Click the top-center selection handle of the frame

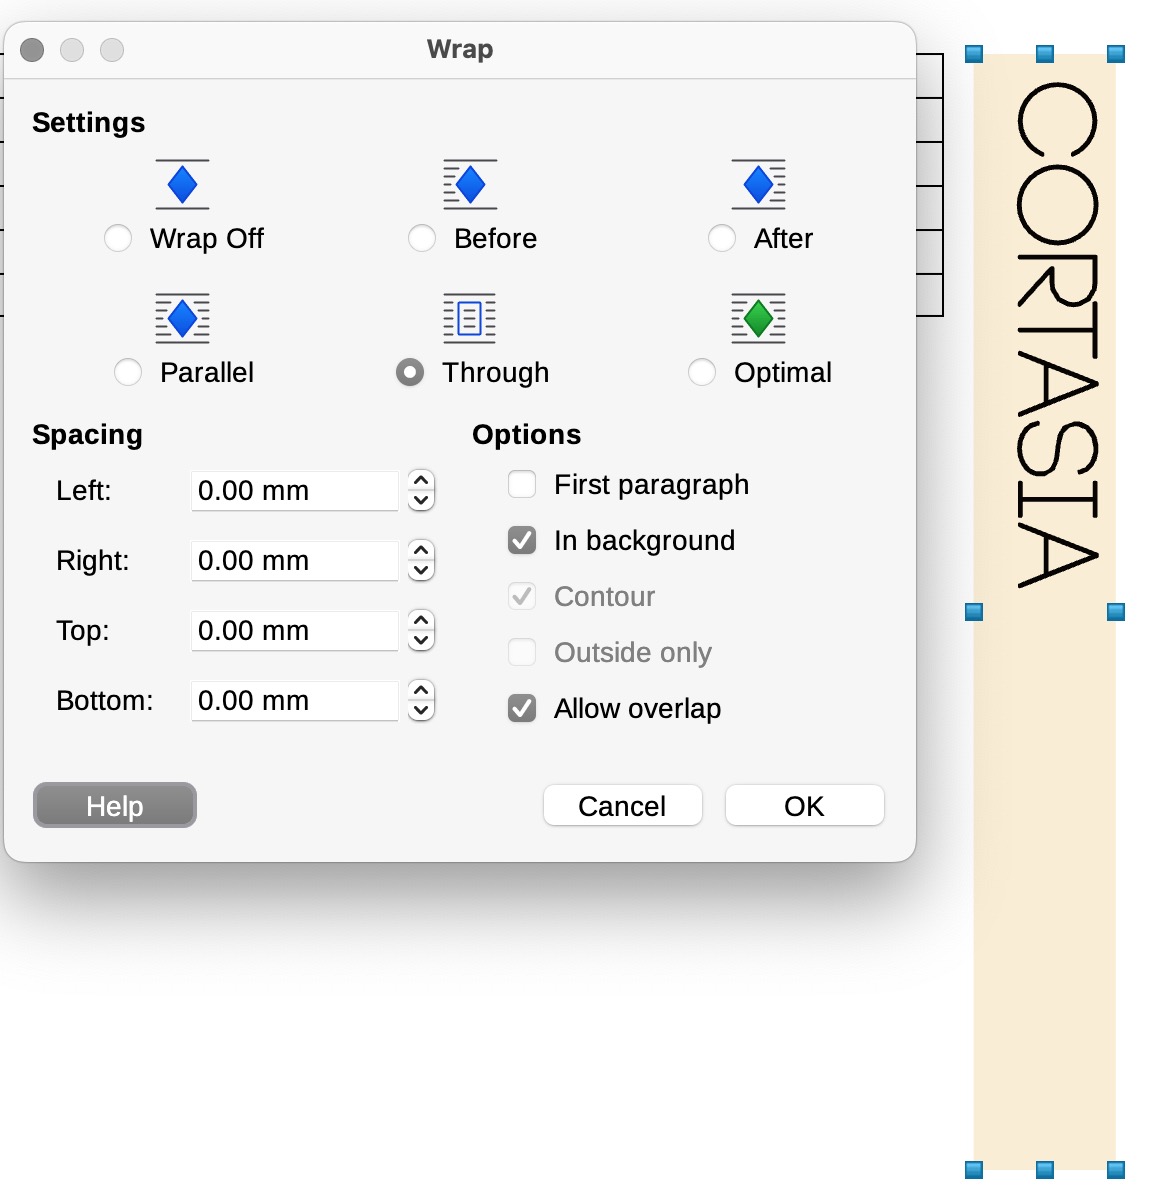pyautogui.click(x=1045, y=53)
